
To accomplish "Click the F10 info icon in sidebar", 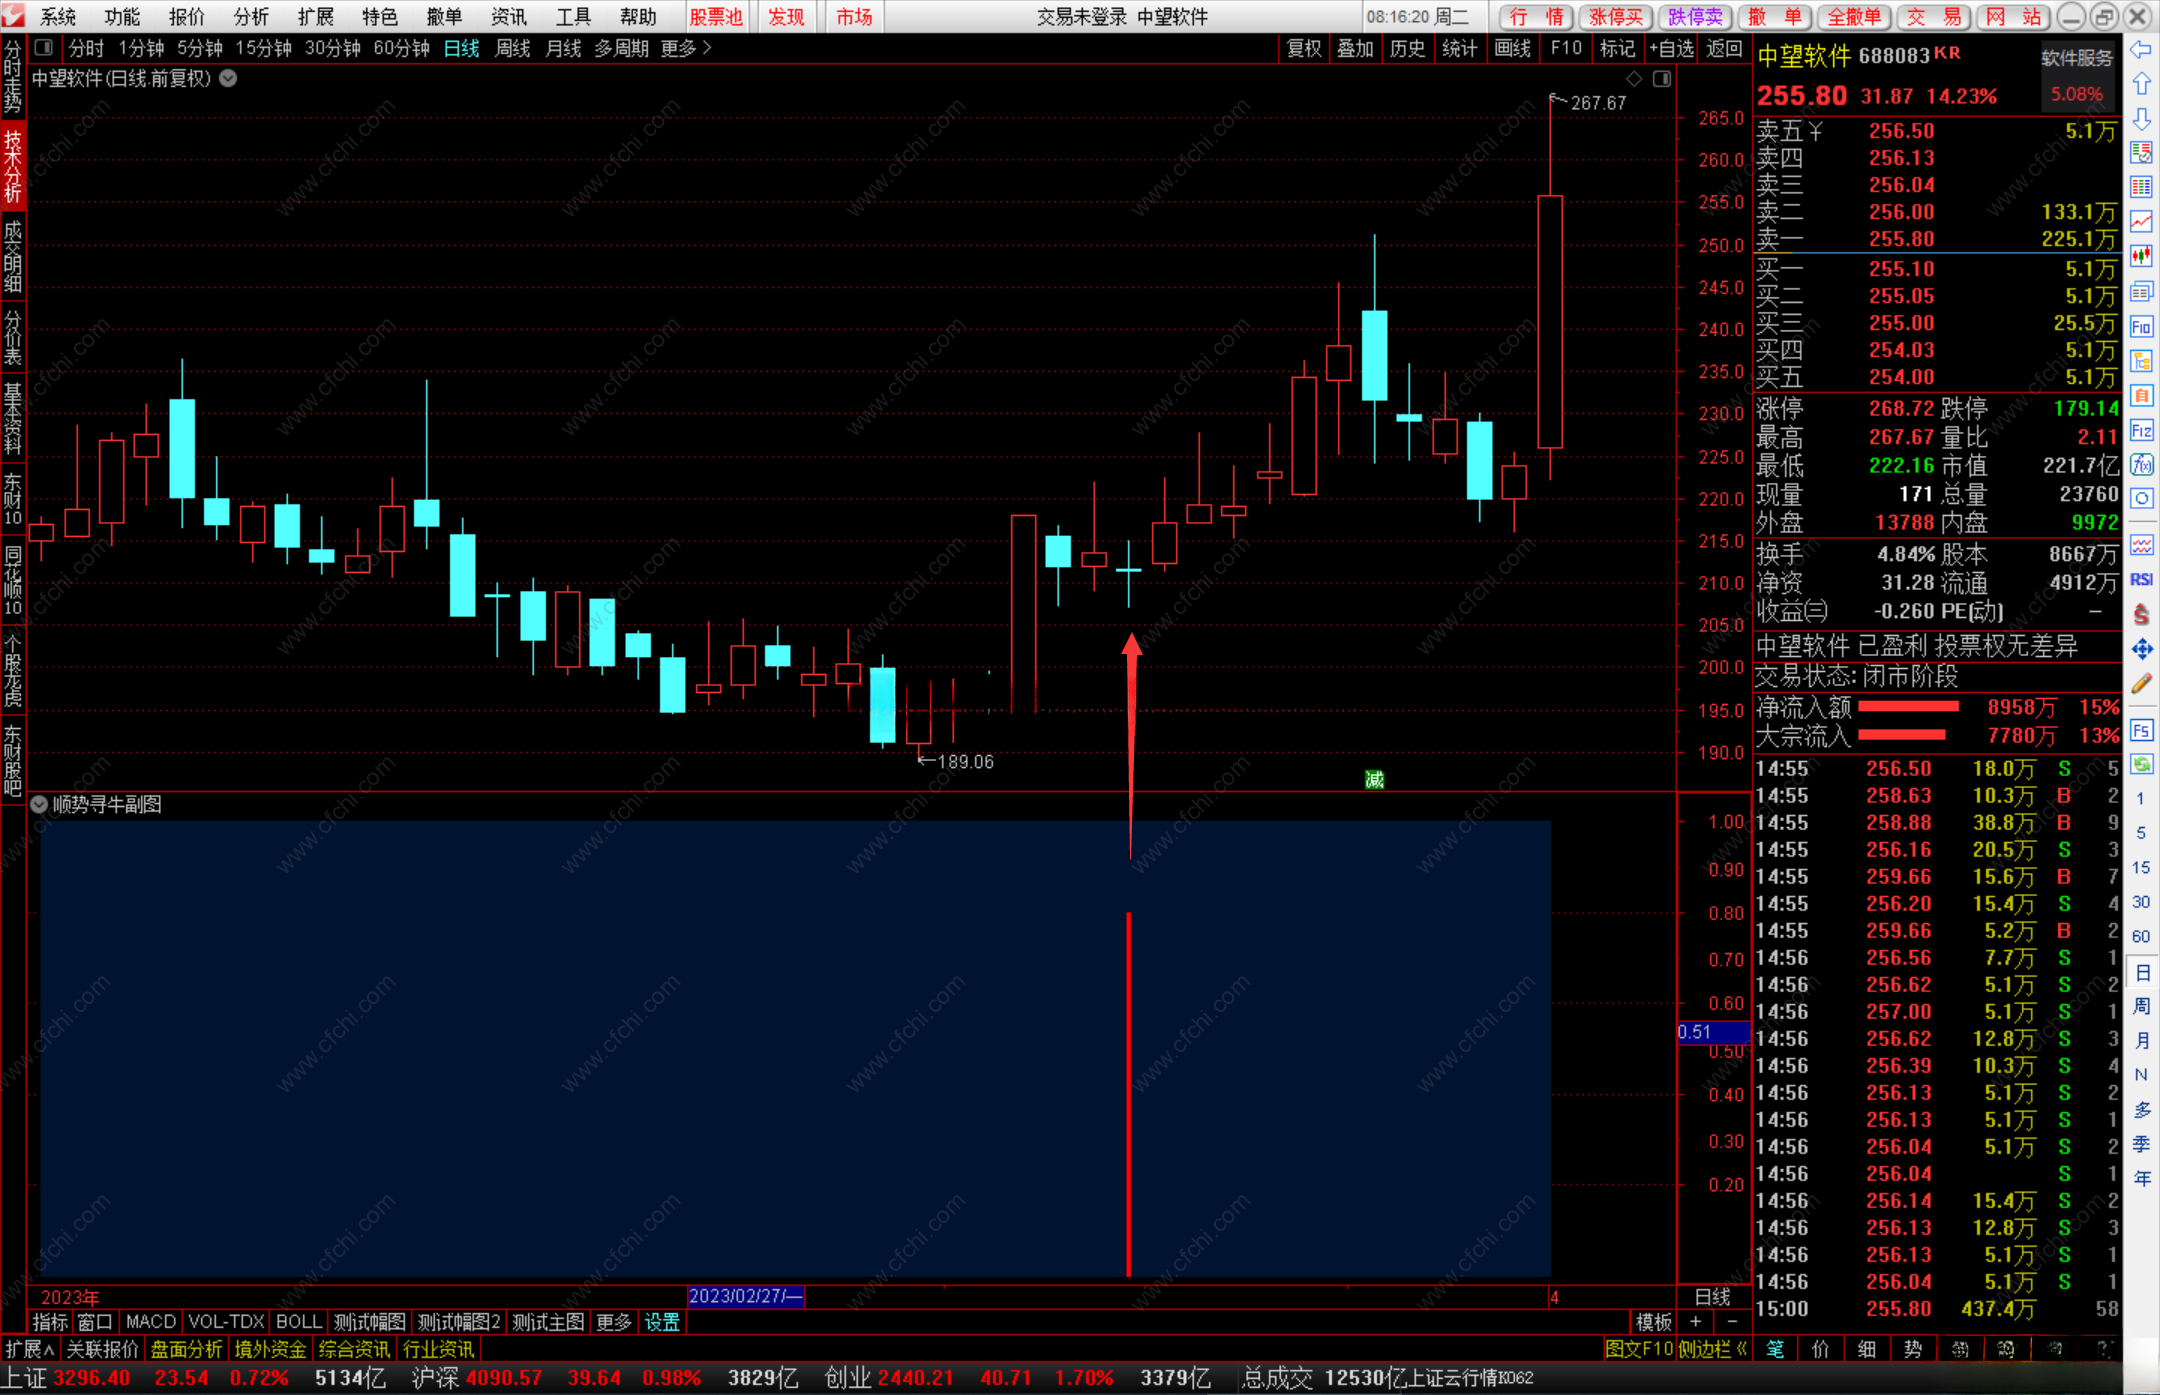I will pos(2141,327).
